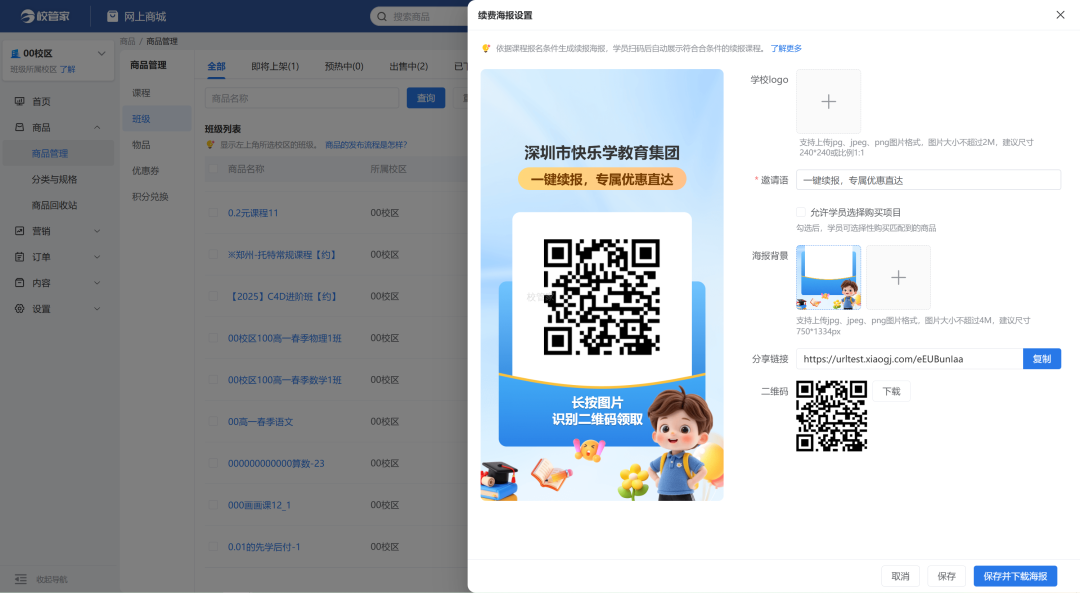Open 0.01的先学后付-1 product link

[x=264, y=547]
